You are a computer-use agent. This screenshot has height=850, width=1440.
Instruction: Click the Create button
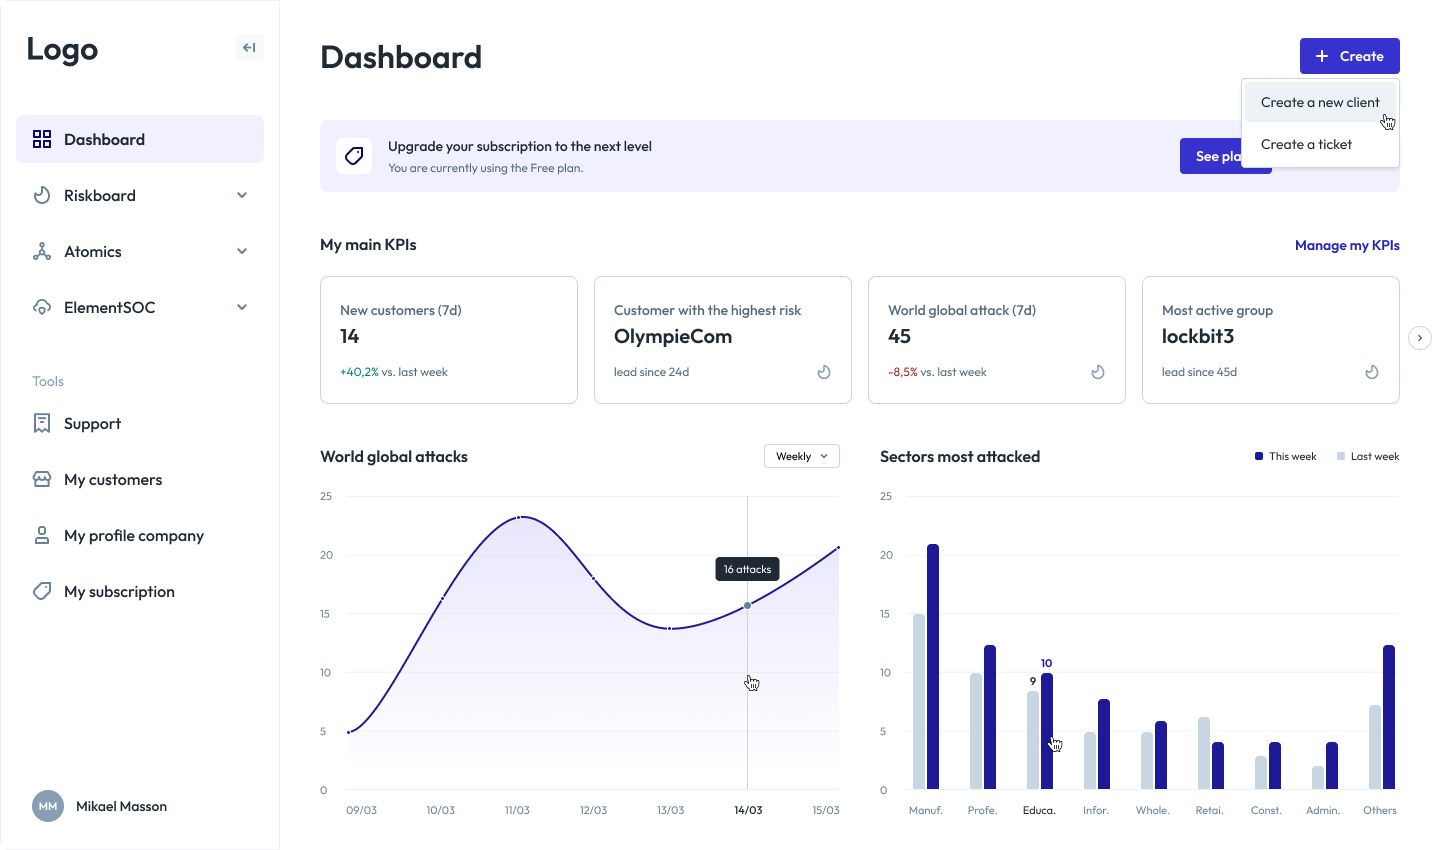click(x=1349, y=56)
